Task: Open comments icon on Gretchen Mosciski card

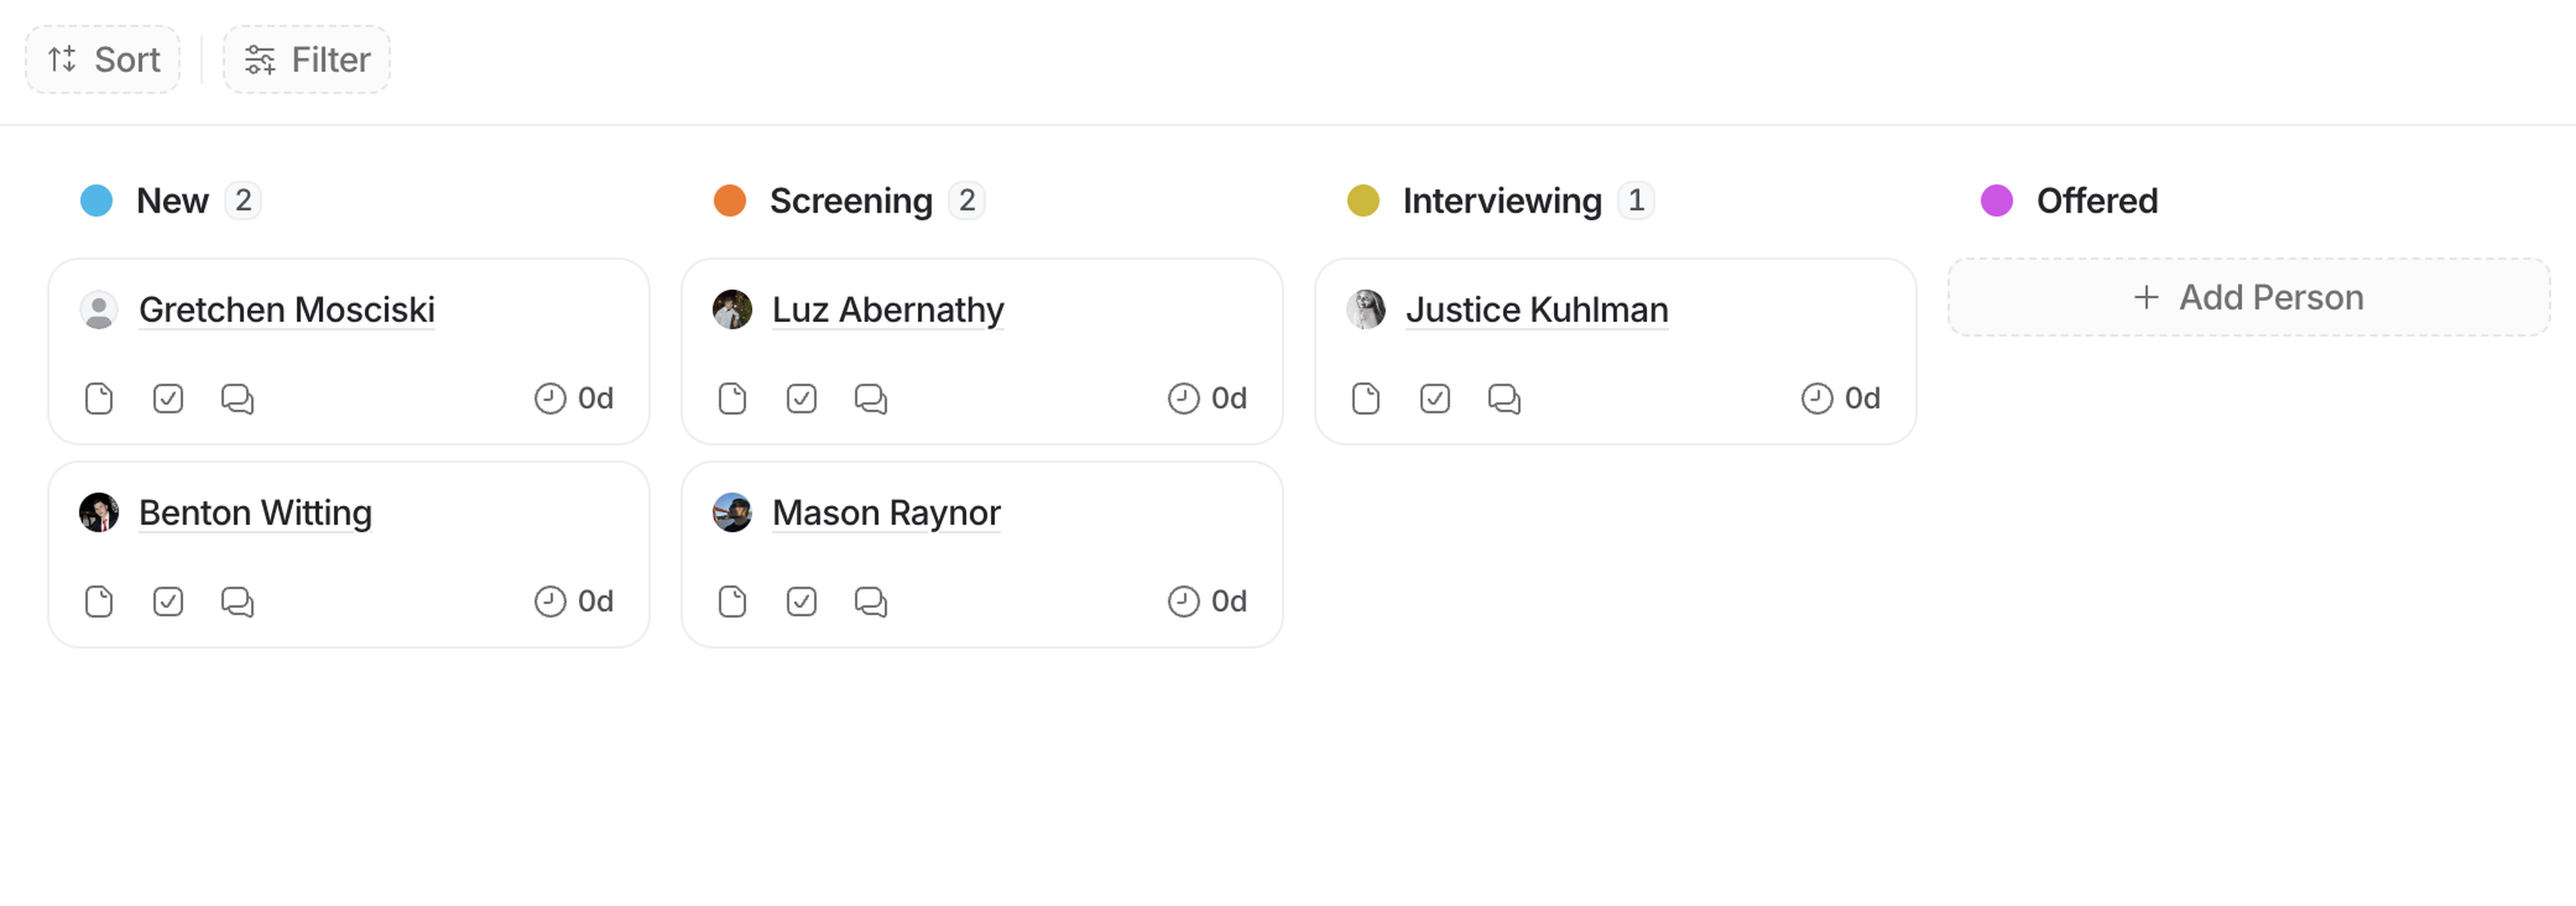Action: [237, 399]
